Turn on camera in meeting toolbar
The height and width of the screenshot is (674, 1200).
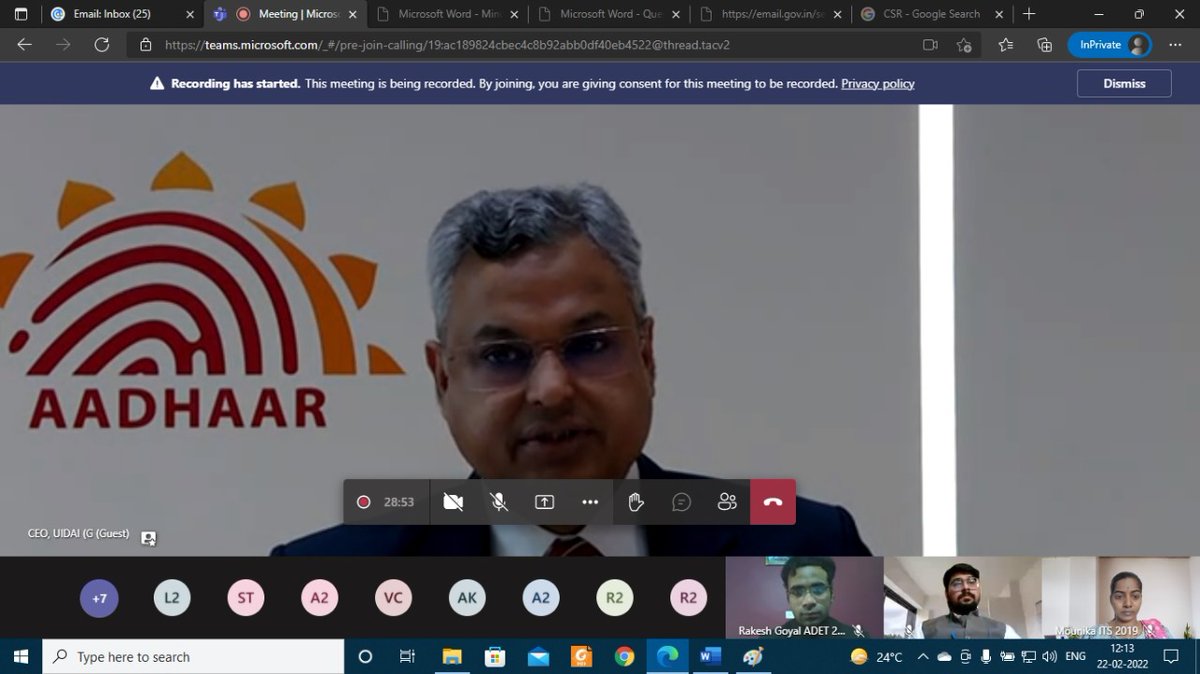[x=453, y=502]
